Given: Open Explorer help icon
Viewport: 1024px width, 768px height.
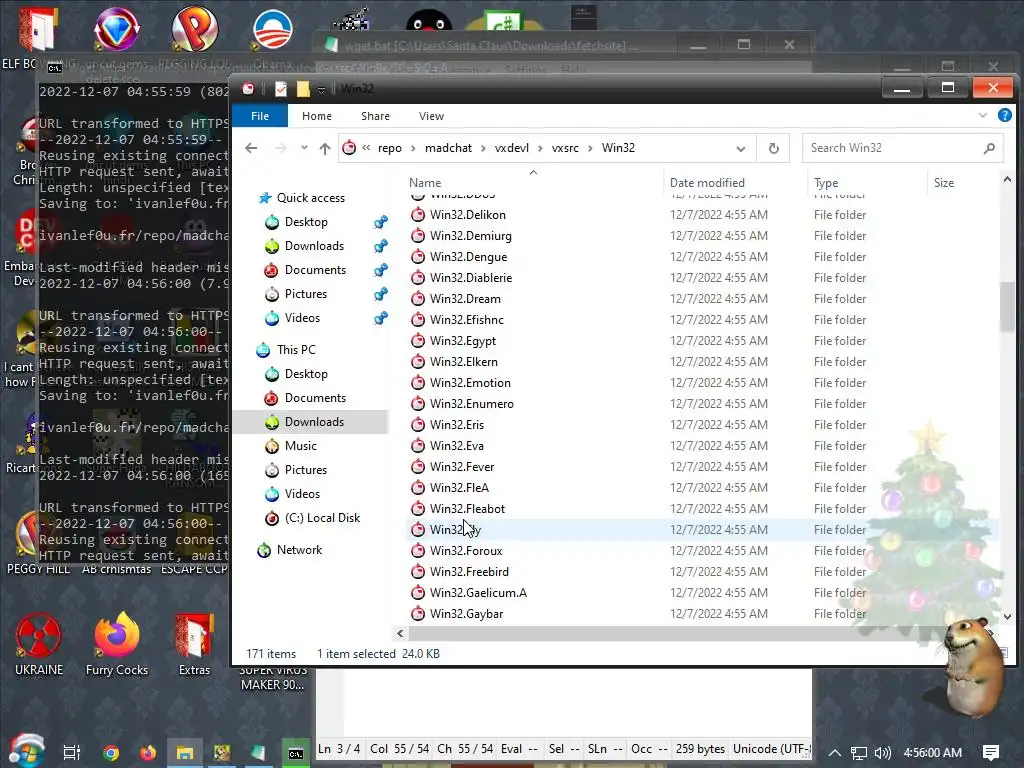Looking at the screenshot, I should click(1004, 116).
